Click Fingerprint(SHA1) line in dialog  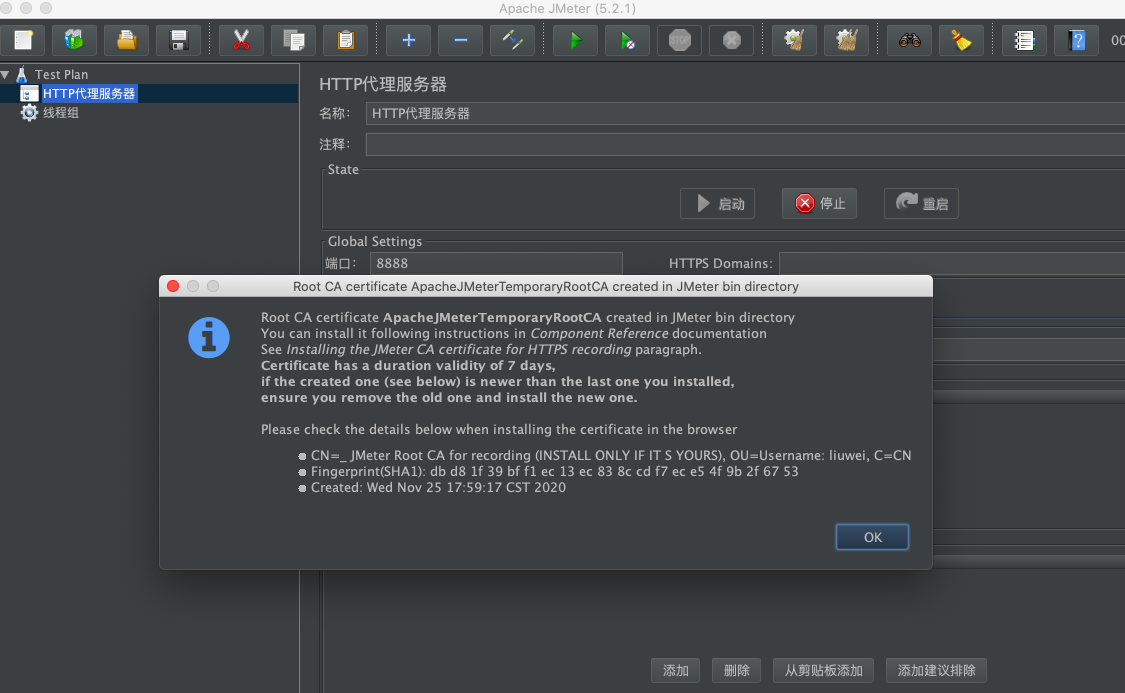[554, 471]
